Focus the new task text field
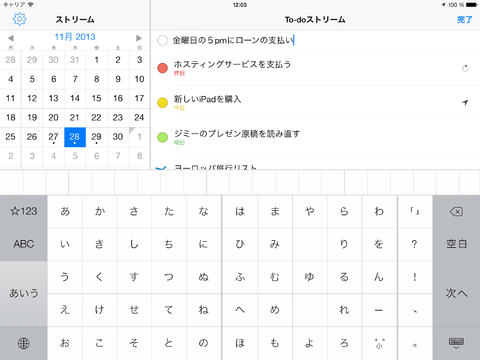This screenshot has height=360, width=480. (315, 41)
